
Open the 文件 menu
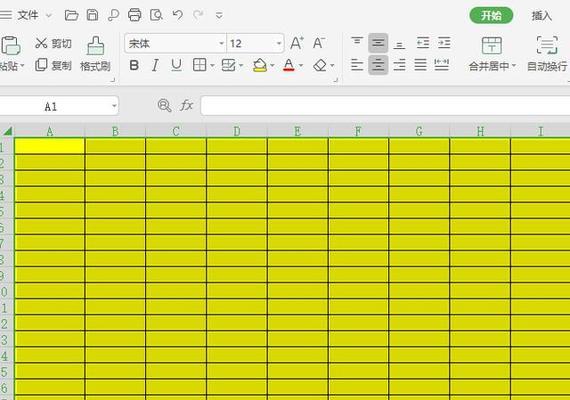click(28, 15)
